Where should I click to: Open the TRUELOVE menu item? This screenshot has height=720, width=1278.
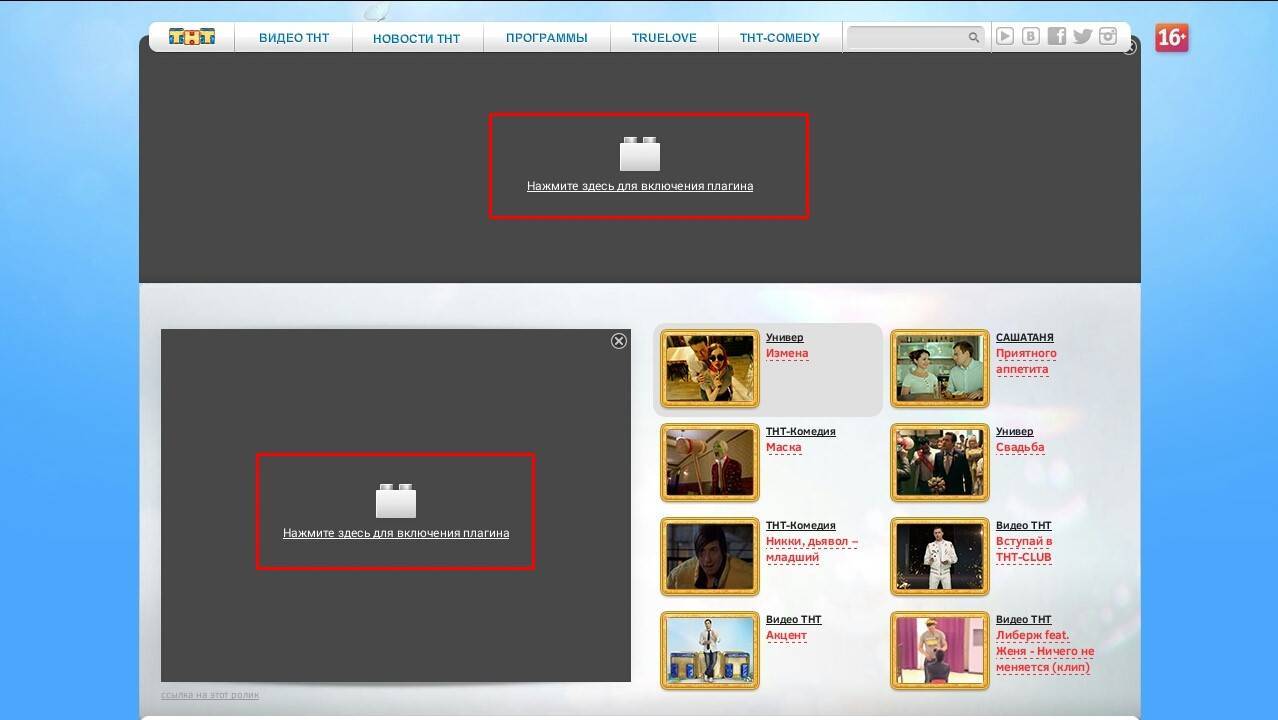[x=661, y=38]
